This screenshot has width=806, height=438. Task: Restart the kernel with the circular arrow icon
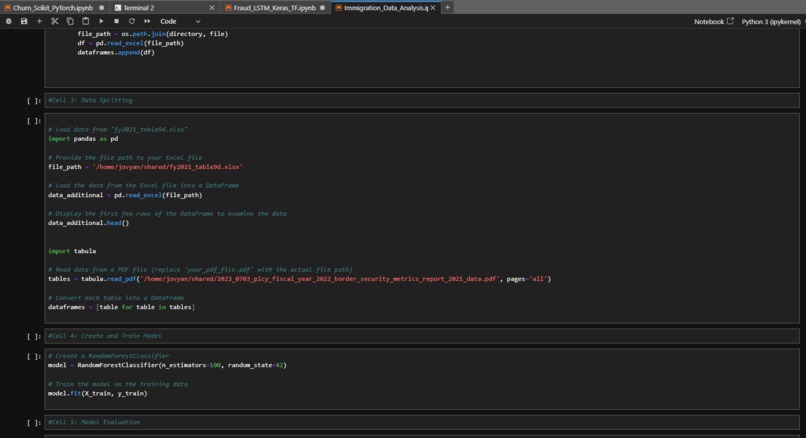tap(132, 21)
